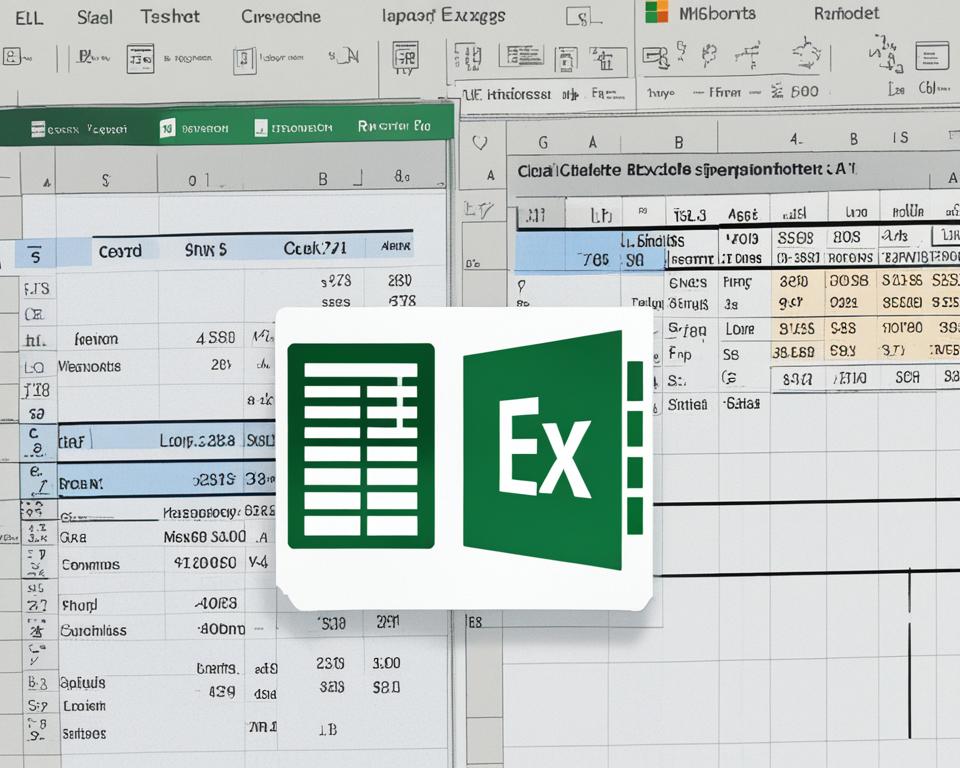Click the four-color Microsoft logo beside MH6borts
This screenshot has height=768, width=960.
pos(656,12)
